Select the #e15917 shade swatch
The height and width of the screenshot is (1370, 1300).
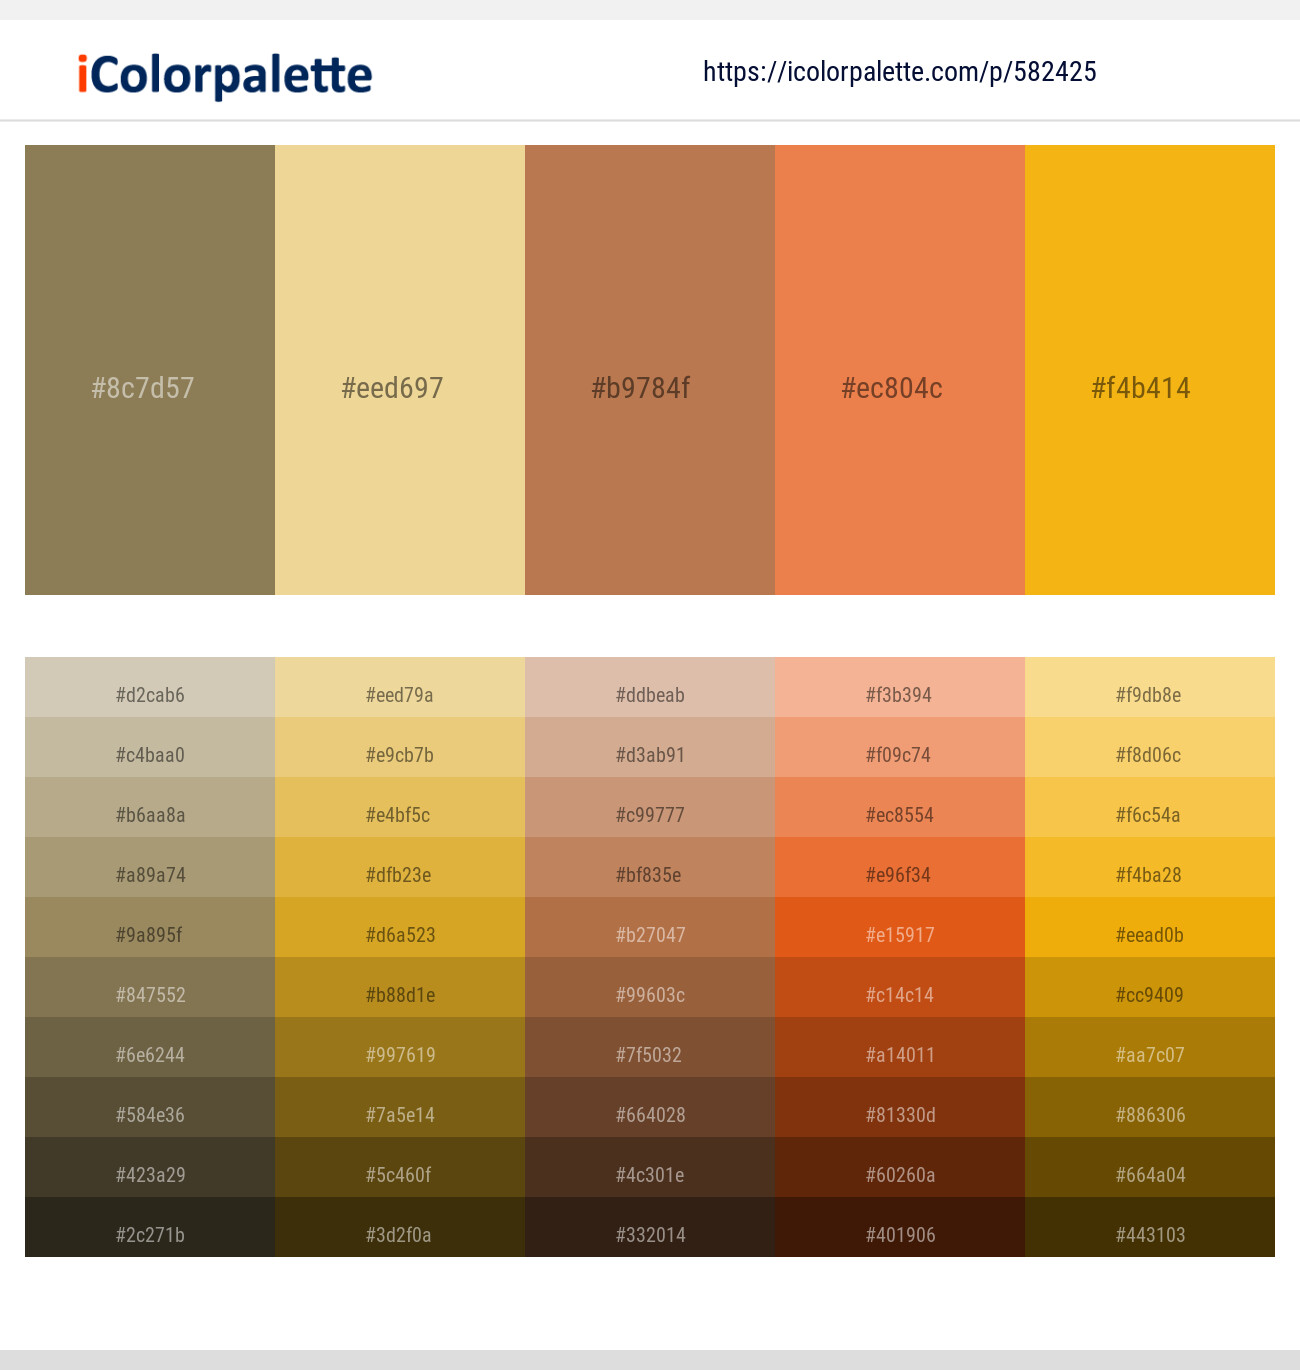pos(899,934)
